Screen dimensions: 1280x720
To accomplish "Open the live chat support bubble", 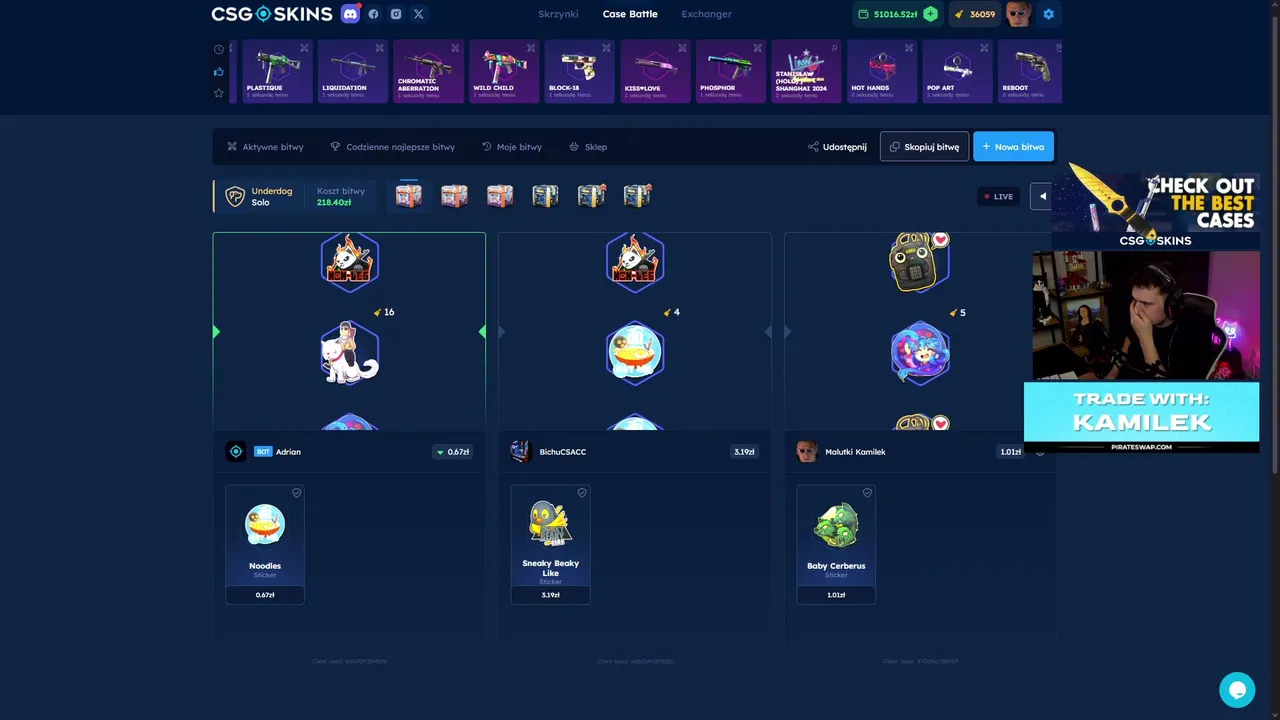I will [x=1237, y=690].
